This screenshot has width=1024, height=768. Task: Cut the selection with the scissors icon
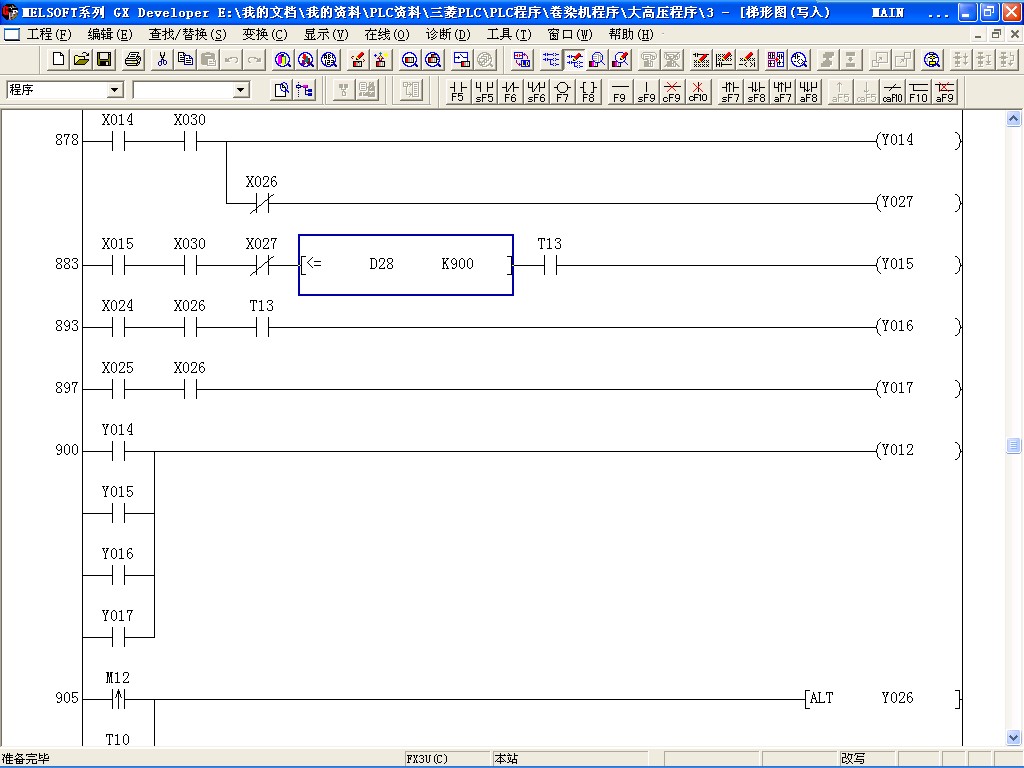[163, 60]
